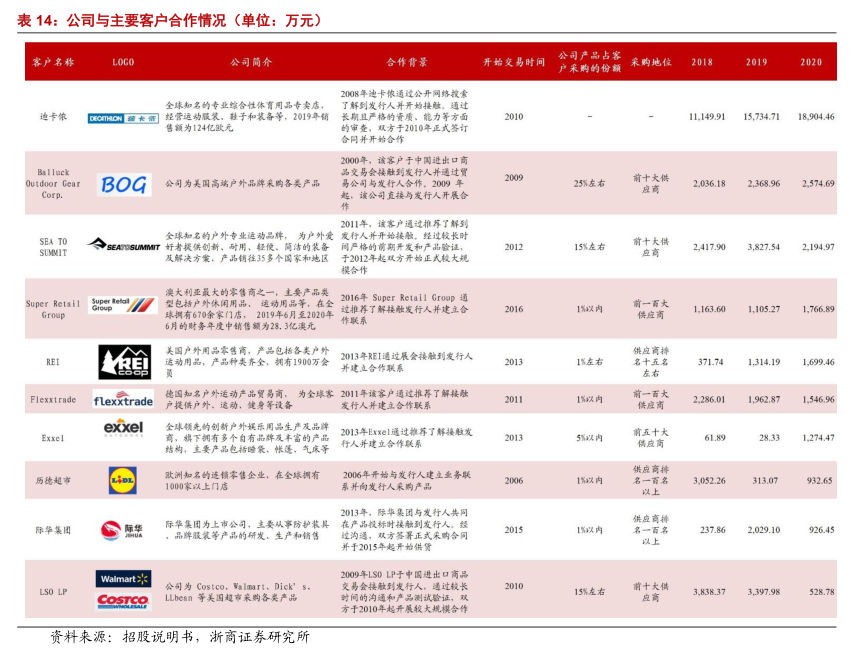Click the Super Retail Group logo
The height and width of the screenshot is (671, 853).
coord(117,304)
